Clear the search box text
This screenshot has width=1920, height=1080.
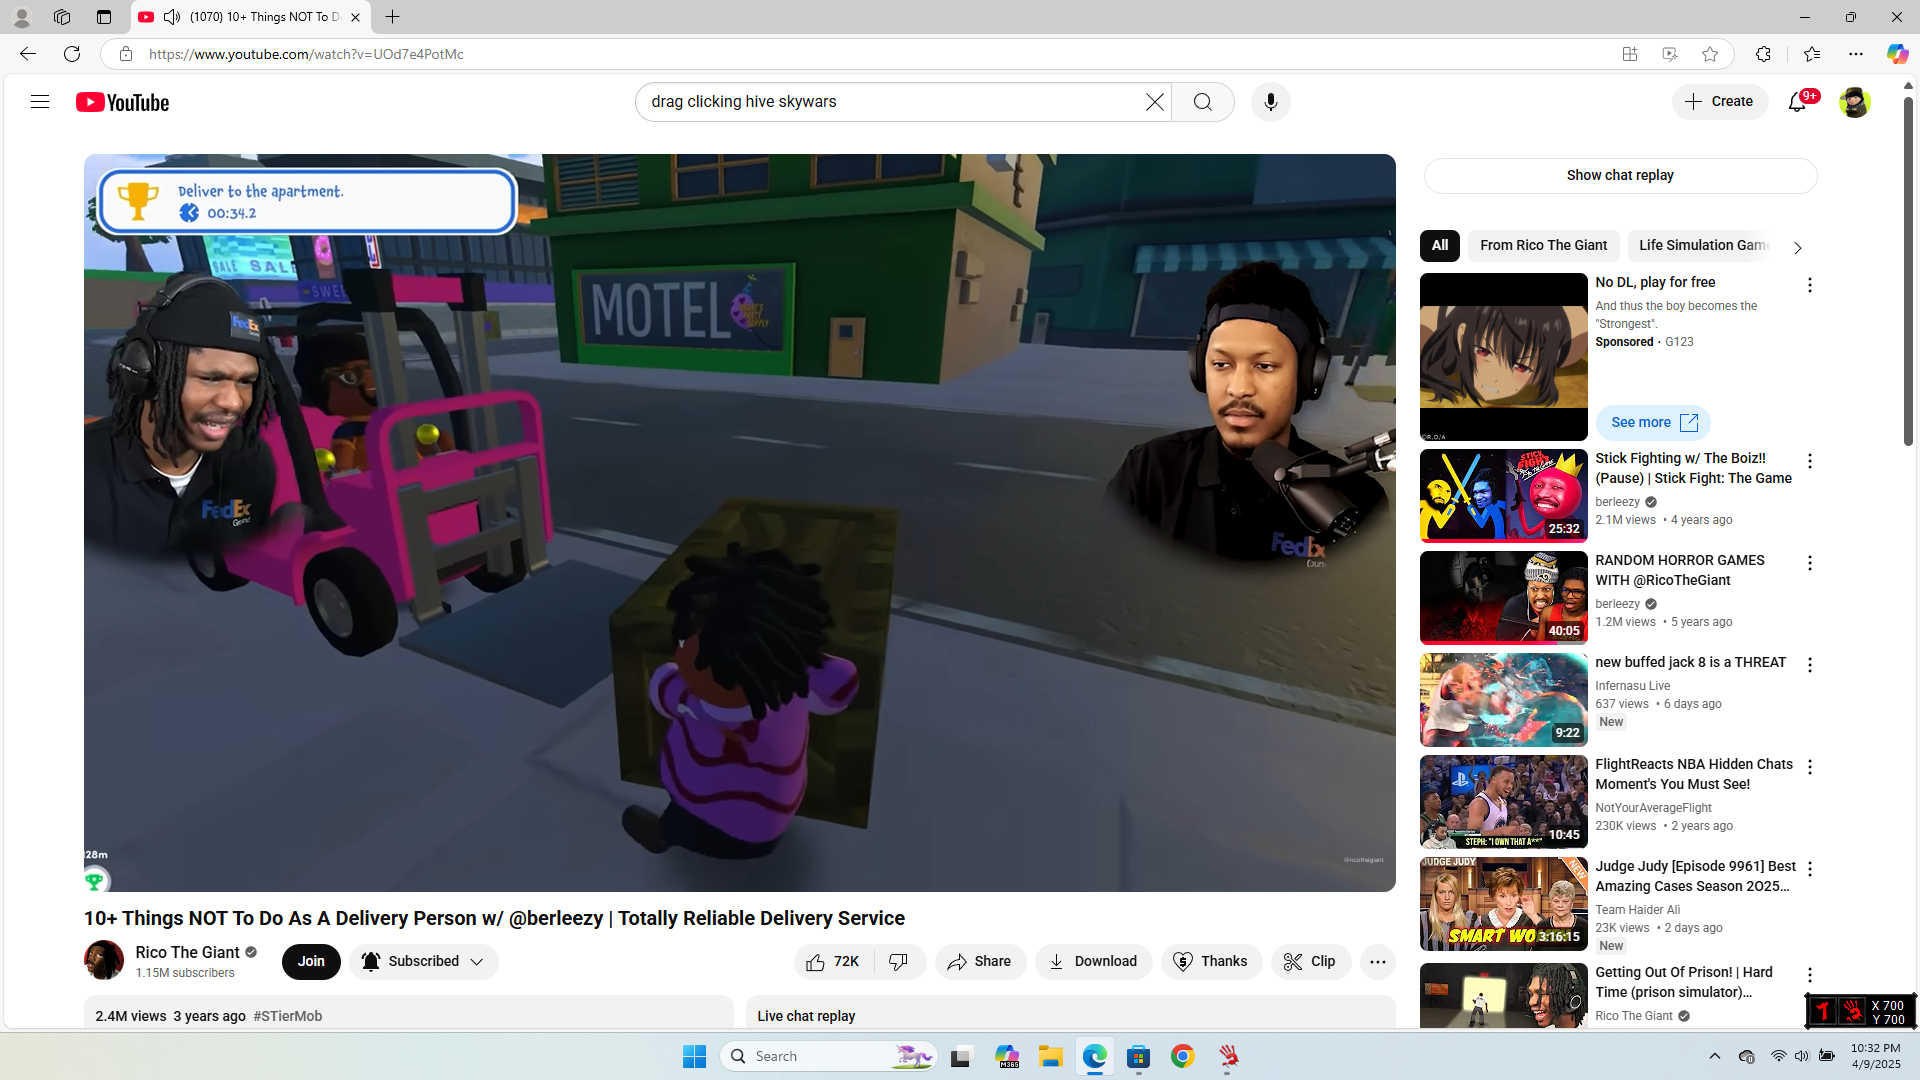coord(1155,102)
